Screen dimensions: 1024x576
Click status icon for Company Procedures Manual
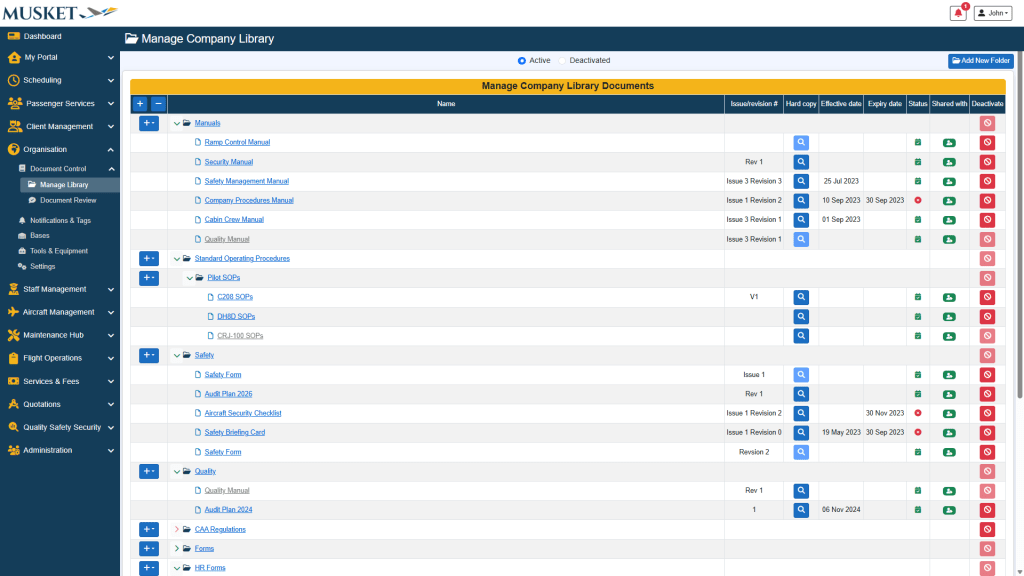(x=917, y=200)
